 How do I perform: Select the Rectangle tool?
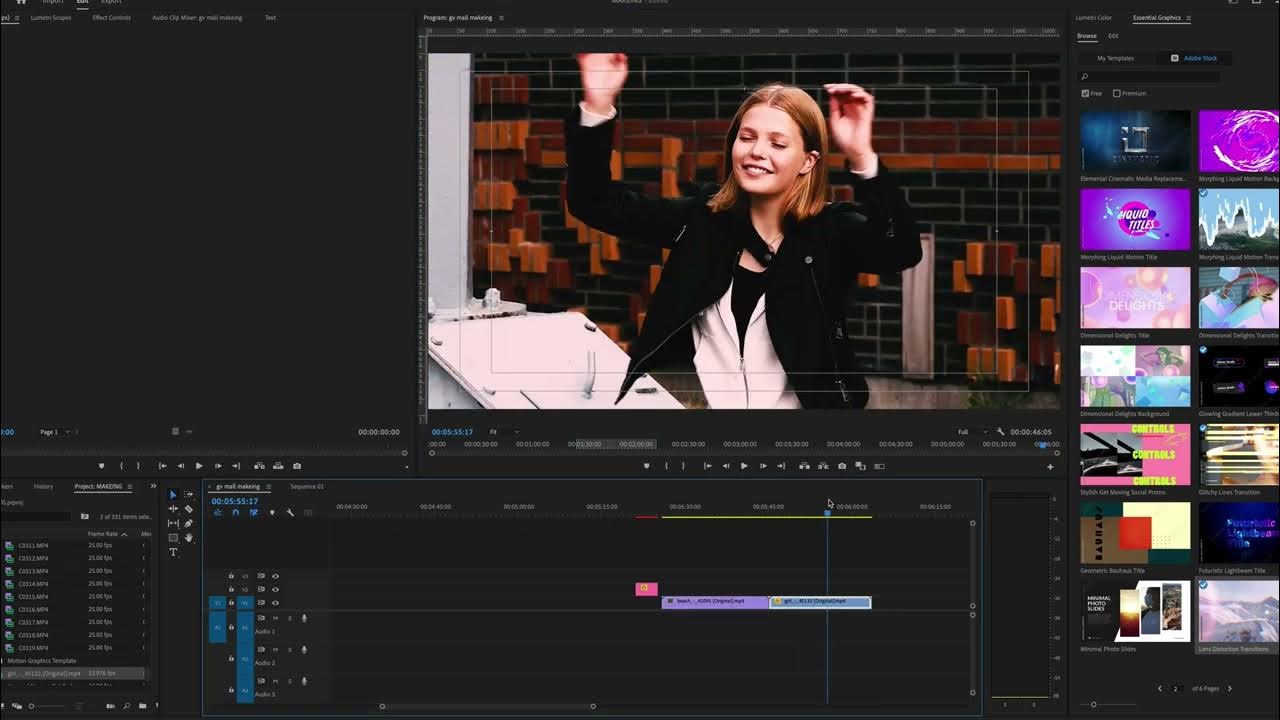(173, 538)
